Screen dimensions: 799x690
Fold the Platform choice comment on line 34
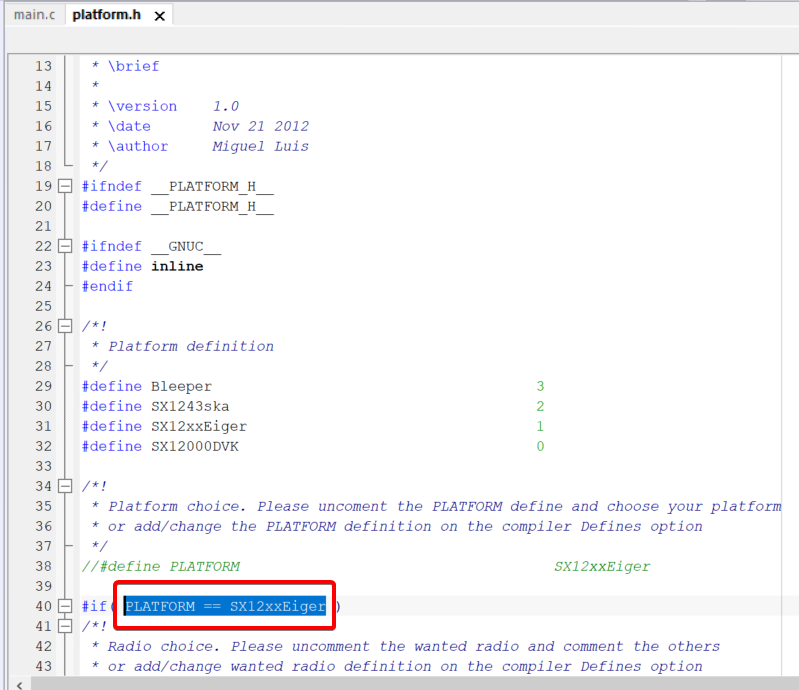coord(66,486)
